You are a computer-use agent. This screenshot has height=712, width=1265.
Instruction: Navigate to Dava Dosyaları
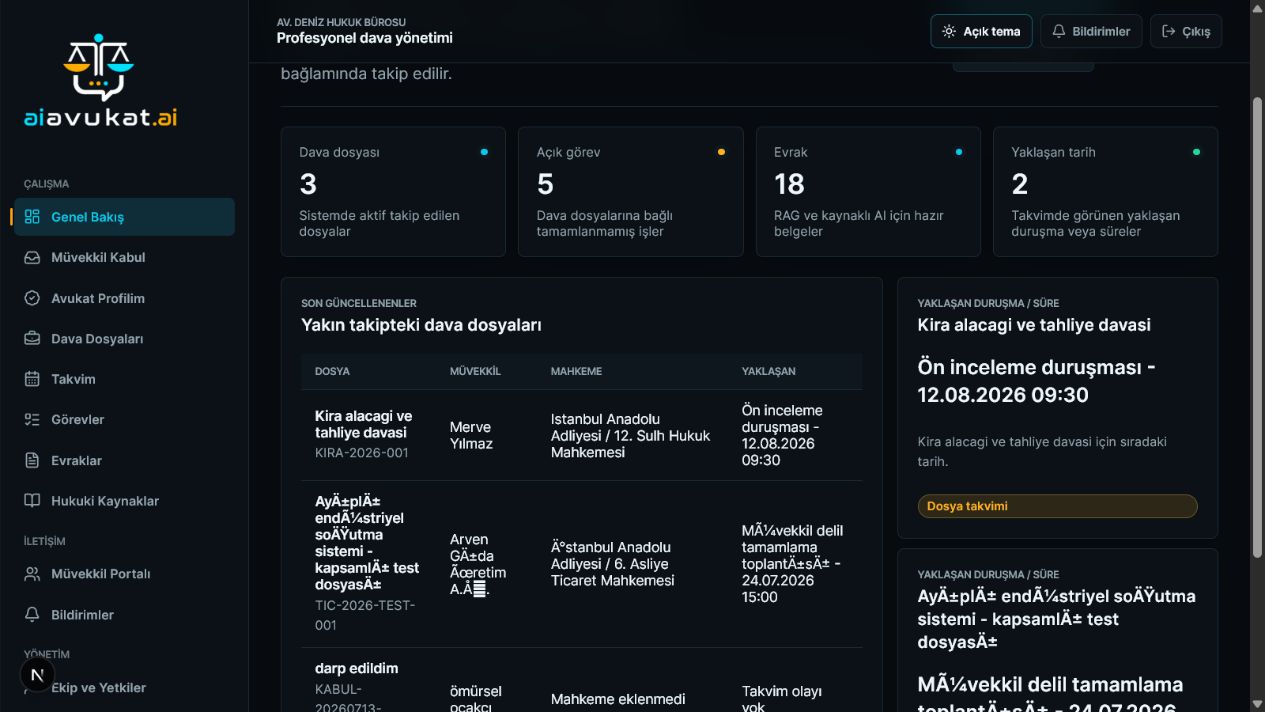pyautogui.click(x=124, y=339)
